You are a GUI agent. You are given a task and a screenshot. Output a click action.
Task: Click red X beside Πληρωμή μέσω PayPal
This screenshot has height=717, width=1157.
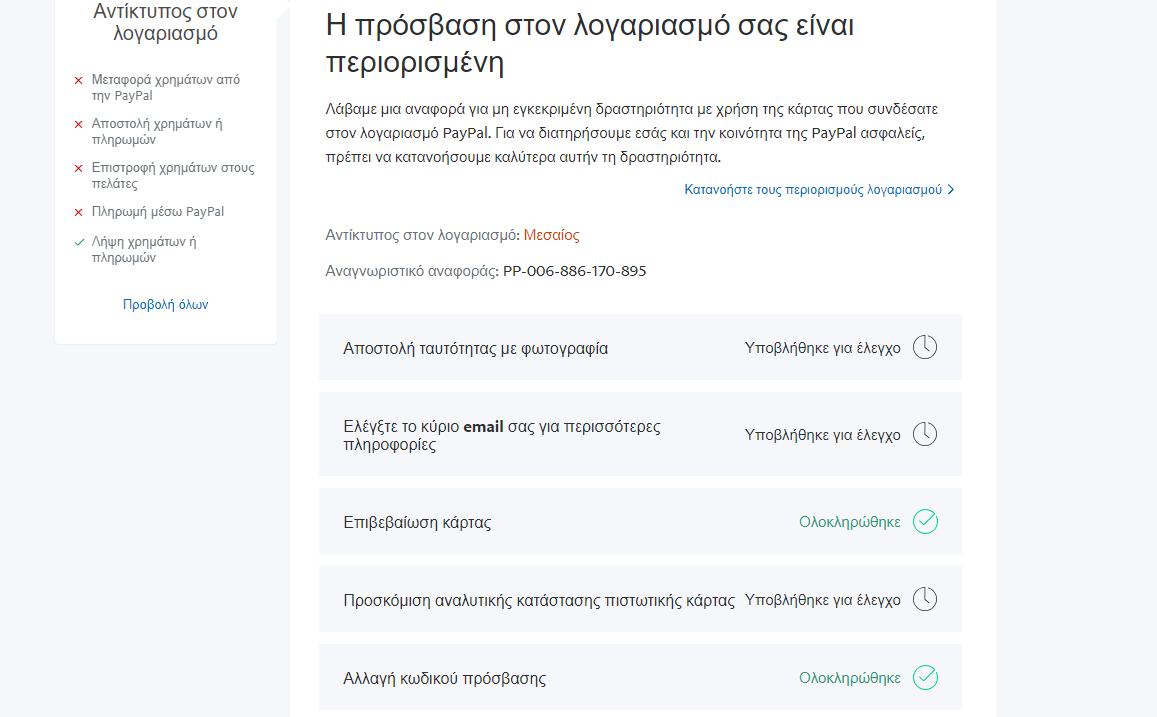[x=78, y=212]
